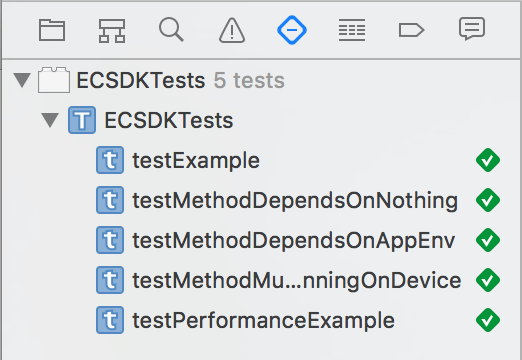Collapse the ECSDKTests bundle disclosure triangle
This screenshot has width=522, height=360.
(22, 80)
